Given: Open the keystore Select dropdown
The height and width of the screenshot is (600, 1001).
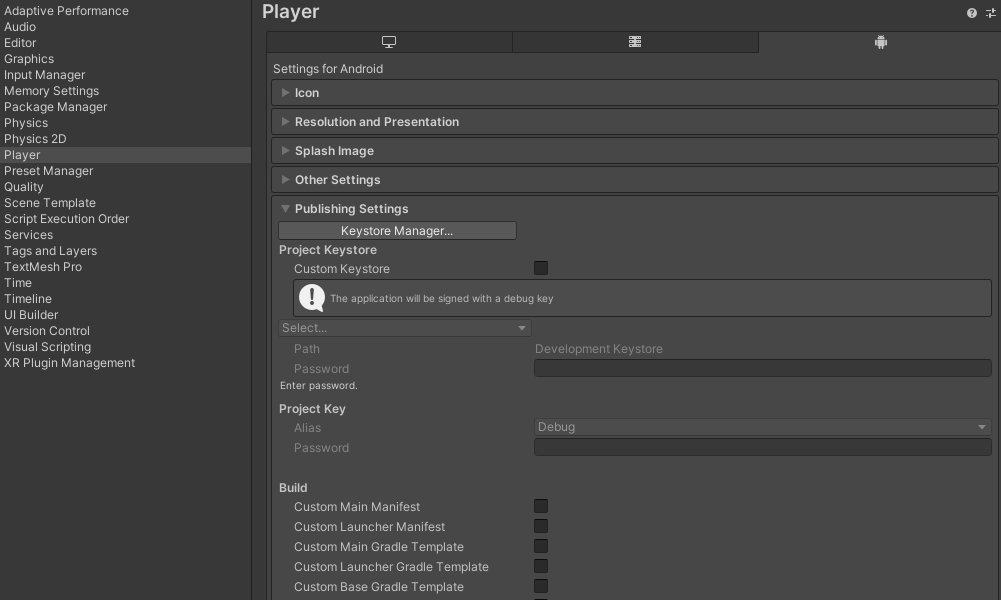Looking at the screenshot, I should [x=404, y=328].
